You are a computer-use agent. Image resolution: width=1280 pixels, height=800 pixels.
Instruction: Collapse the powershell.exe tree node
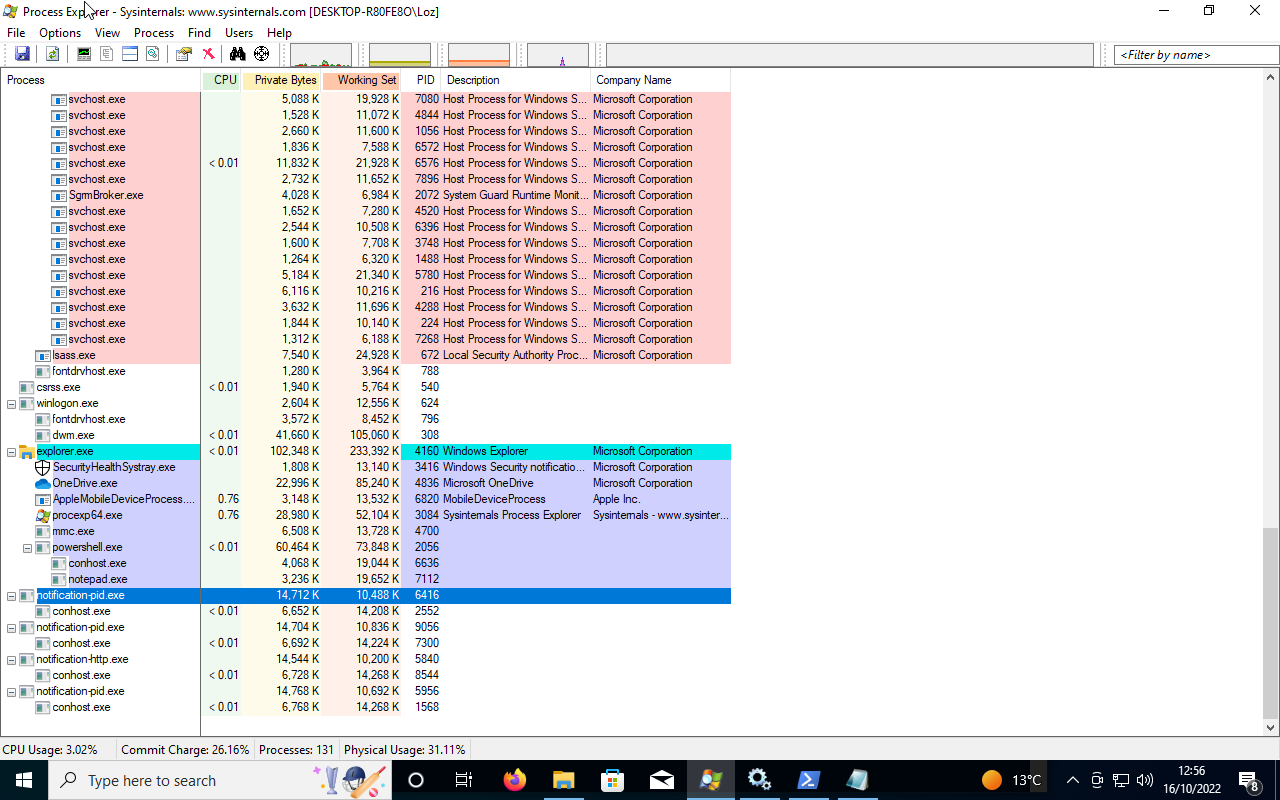pos(27,547)
